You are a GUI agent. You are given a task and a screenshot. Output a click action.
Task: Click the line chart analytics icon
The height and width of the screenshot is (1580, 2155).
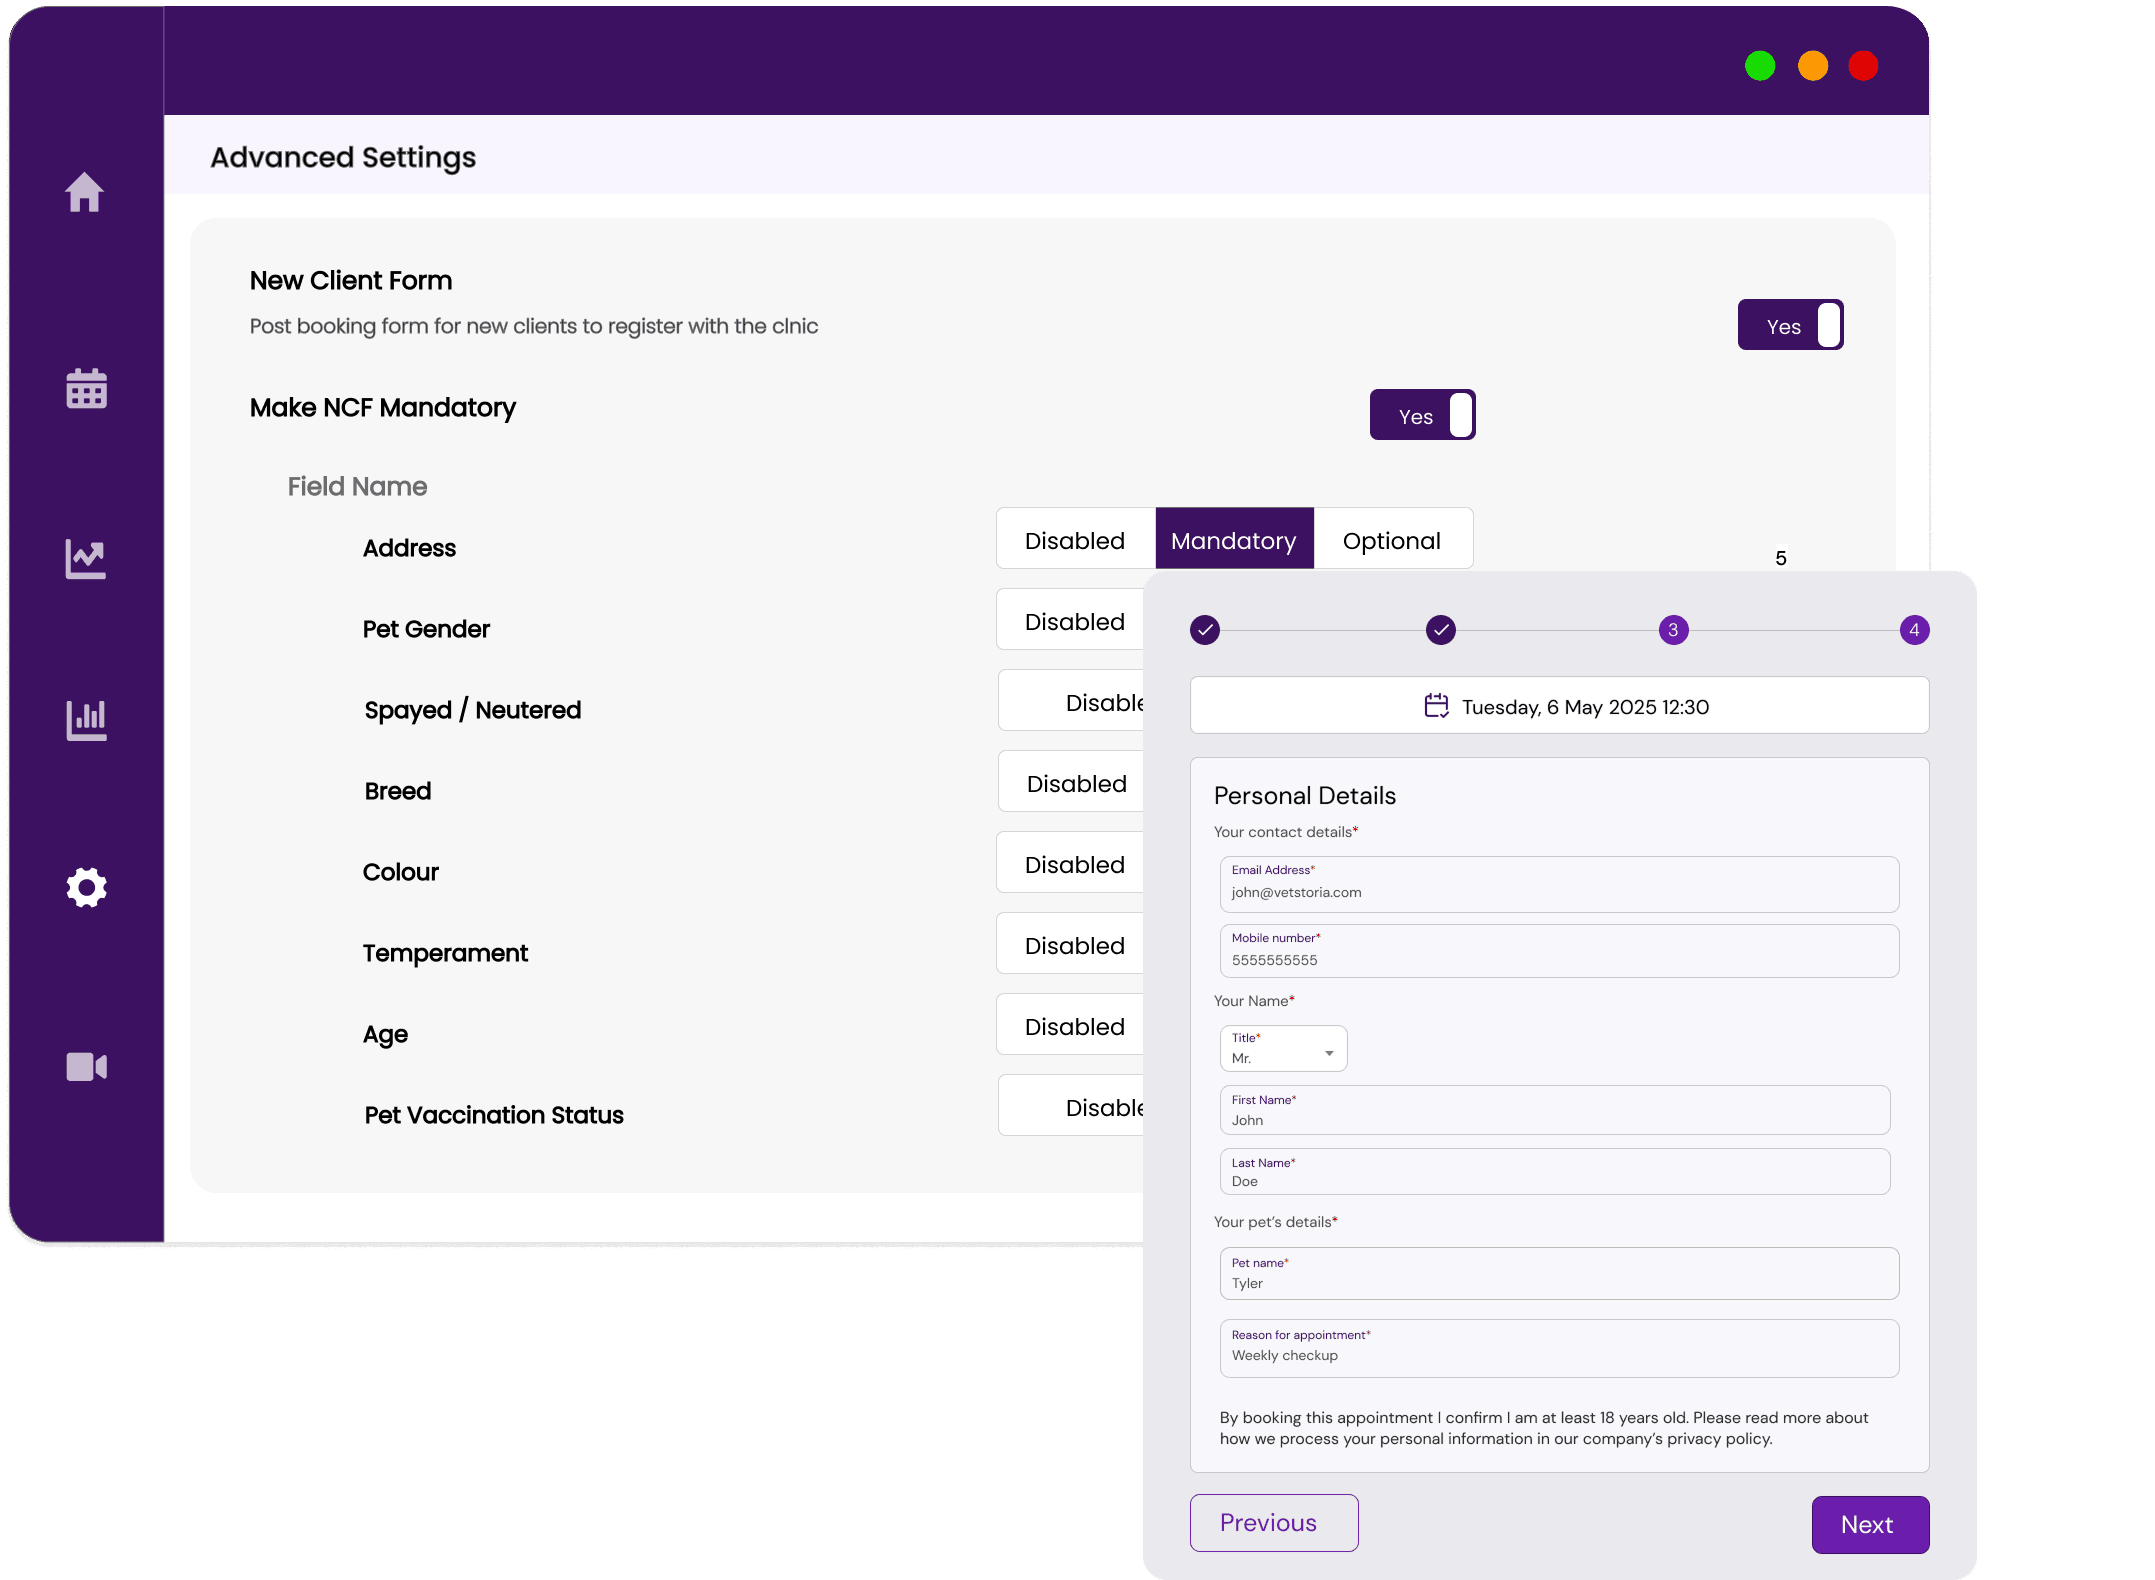pos(86,558)
